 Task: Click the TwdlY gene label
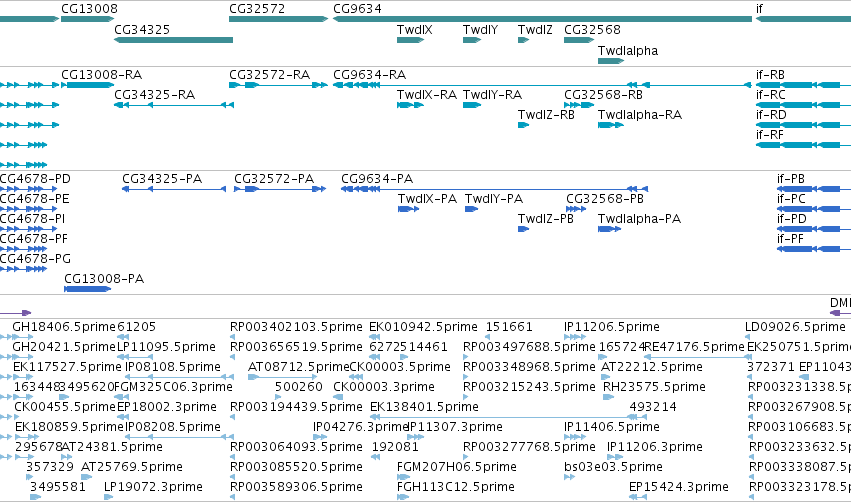tap(480, 29)
